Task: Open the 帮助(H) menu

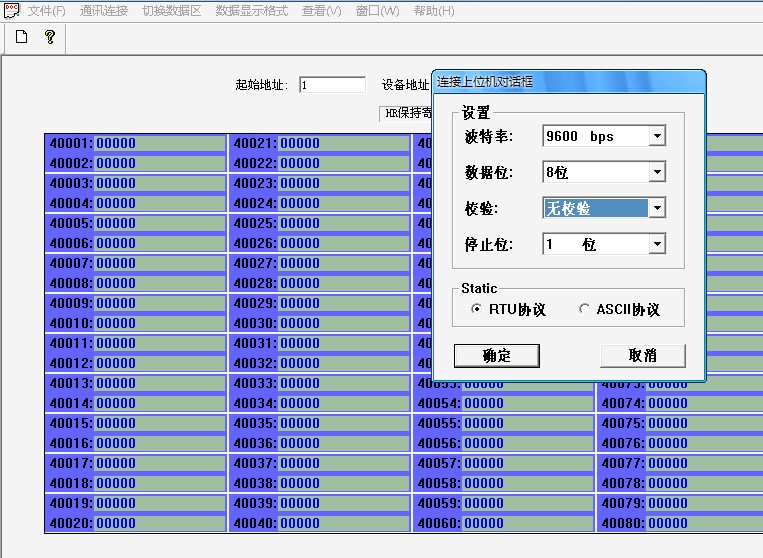Action: coord(433,11)
